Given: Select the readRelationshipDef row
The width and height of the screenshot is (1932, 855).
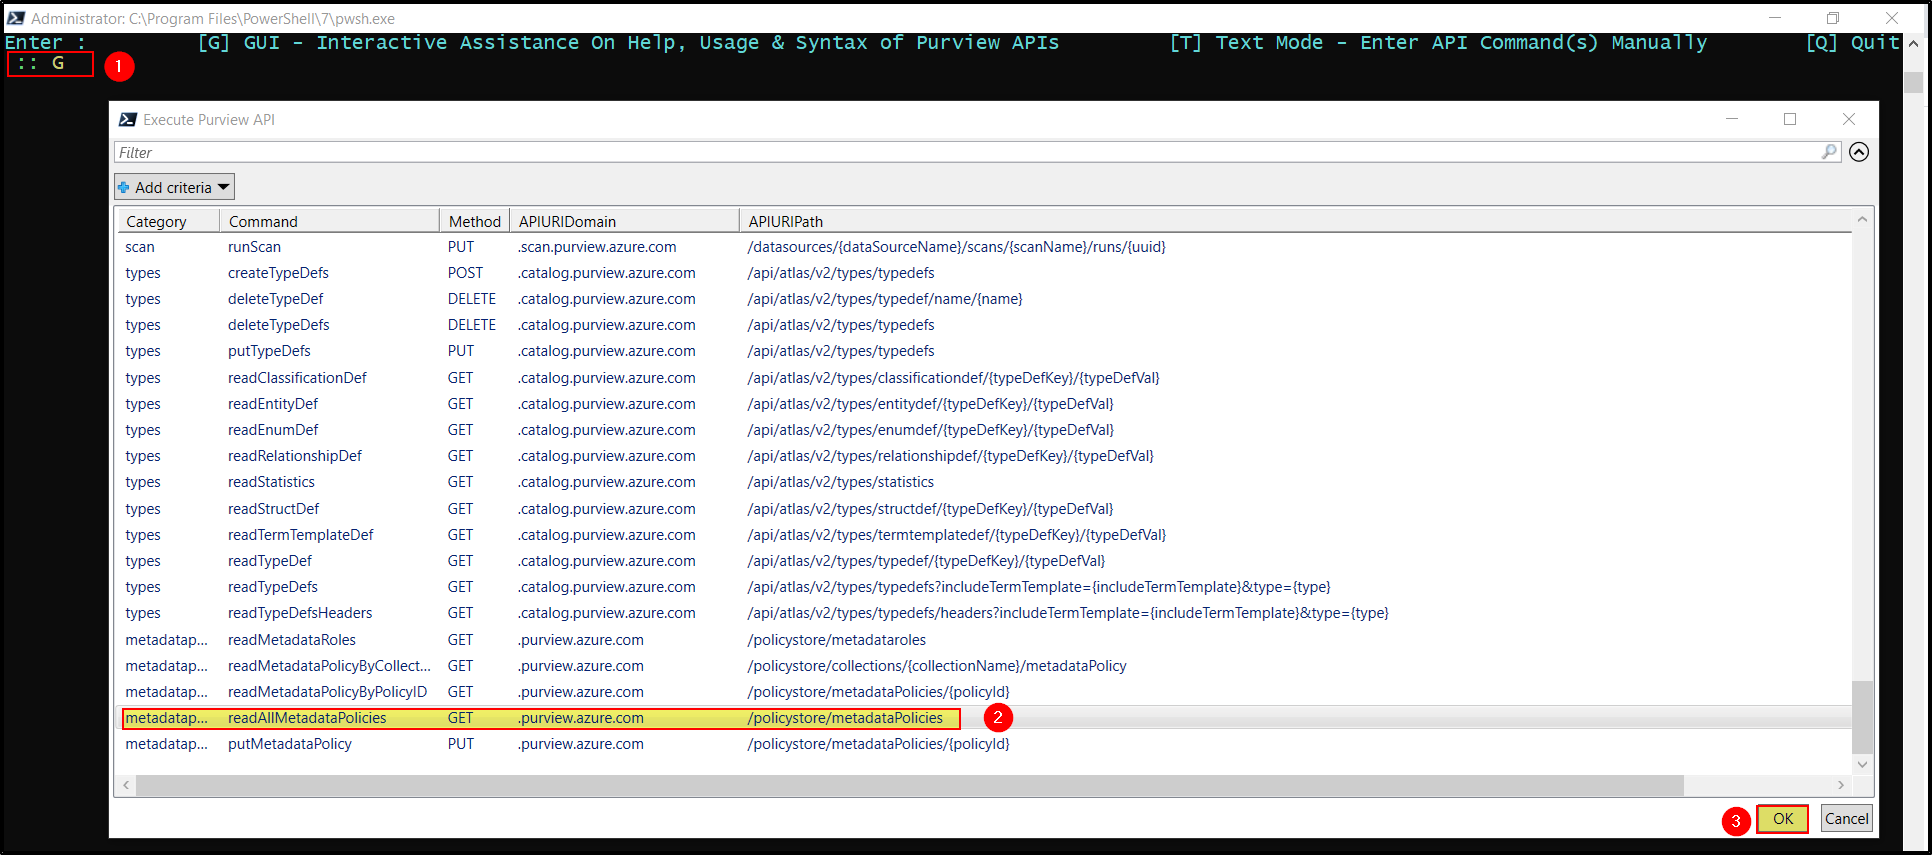Looking at the screenshot, I should [x=985, y=456].
